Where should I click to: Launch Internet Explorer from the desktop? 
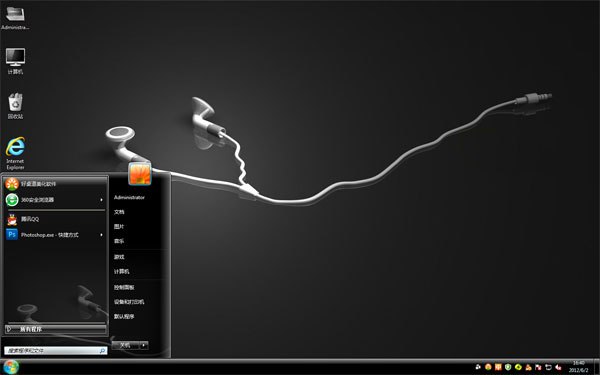[15, 153]
